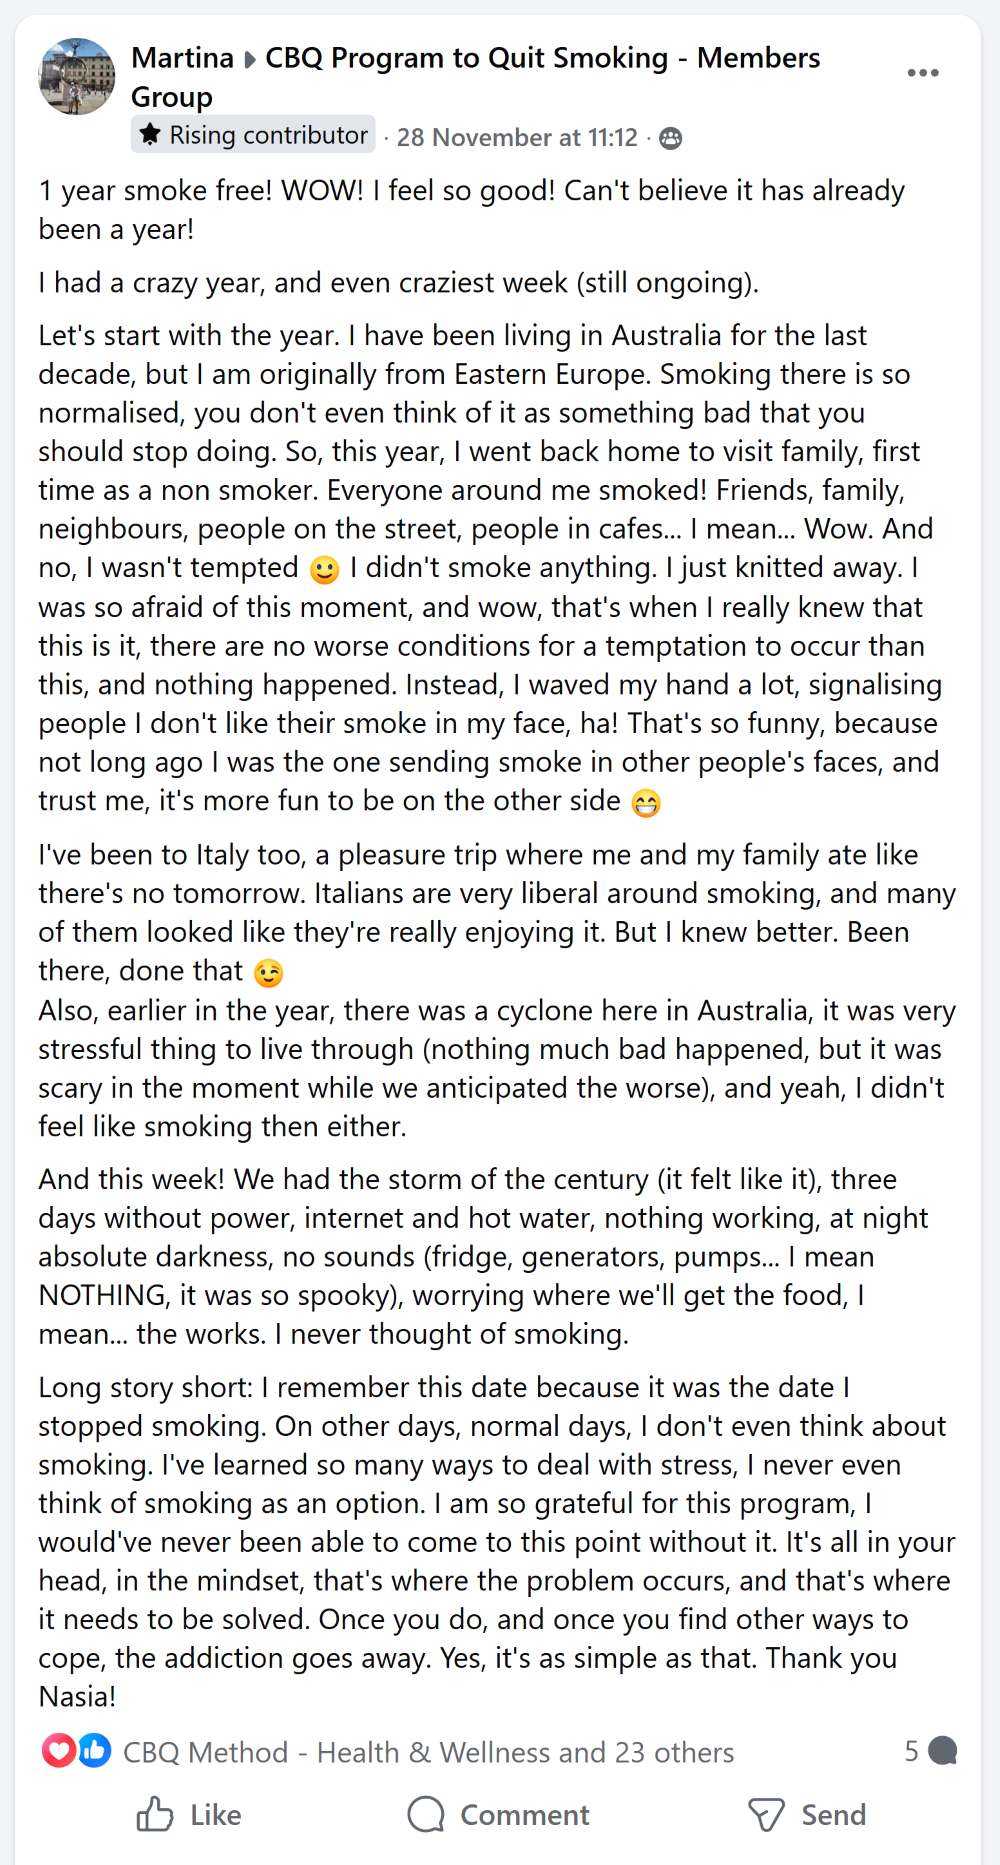Click the Comment speech bubble icon
Image resolution: width=1000 pixels, height=1865 pixels.
coord(425,1815)
